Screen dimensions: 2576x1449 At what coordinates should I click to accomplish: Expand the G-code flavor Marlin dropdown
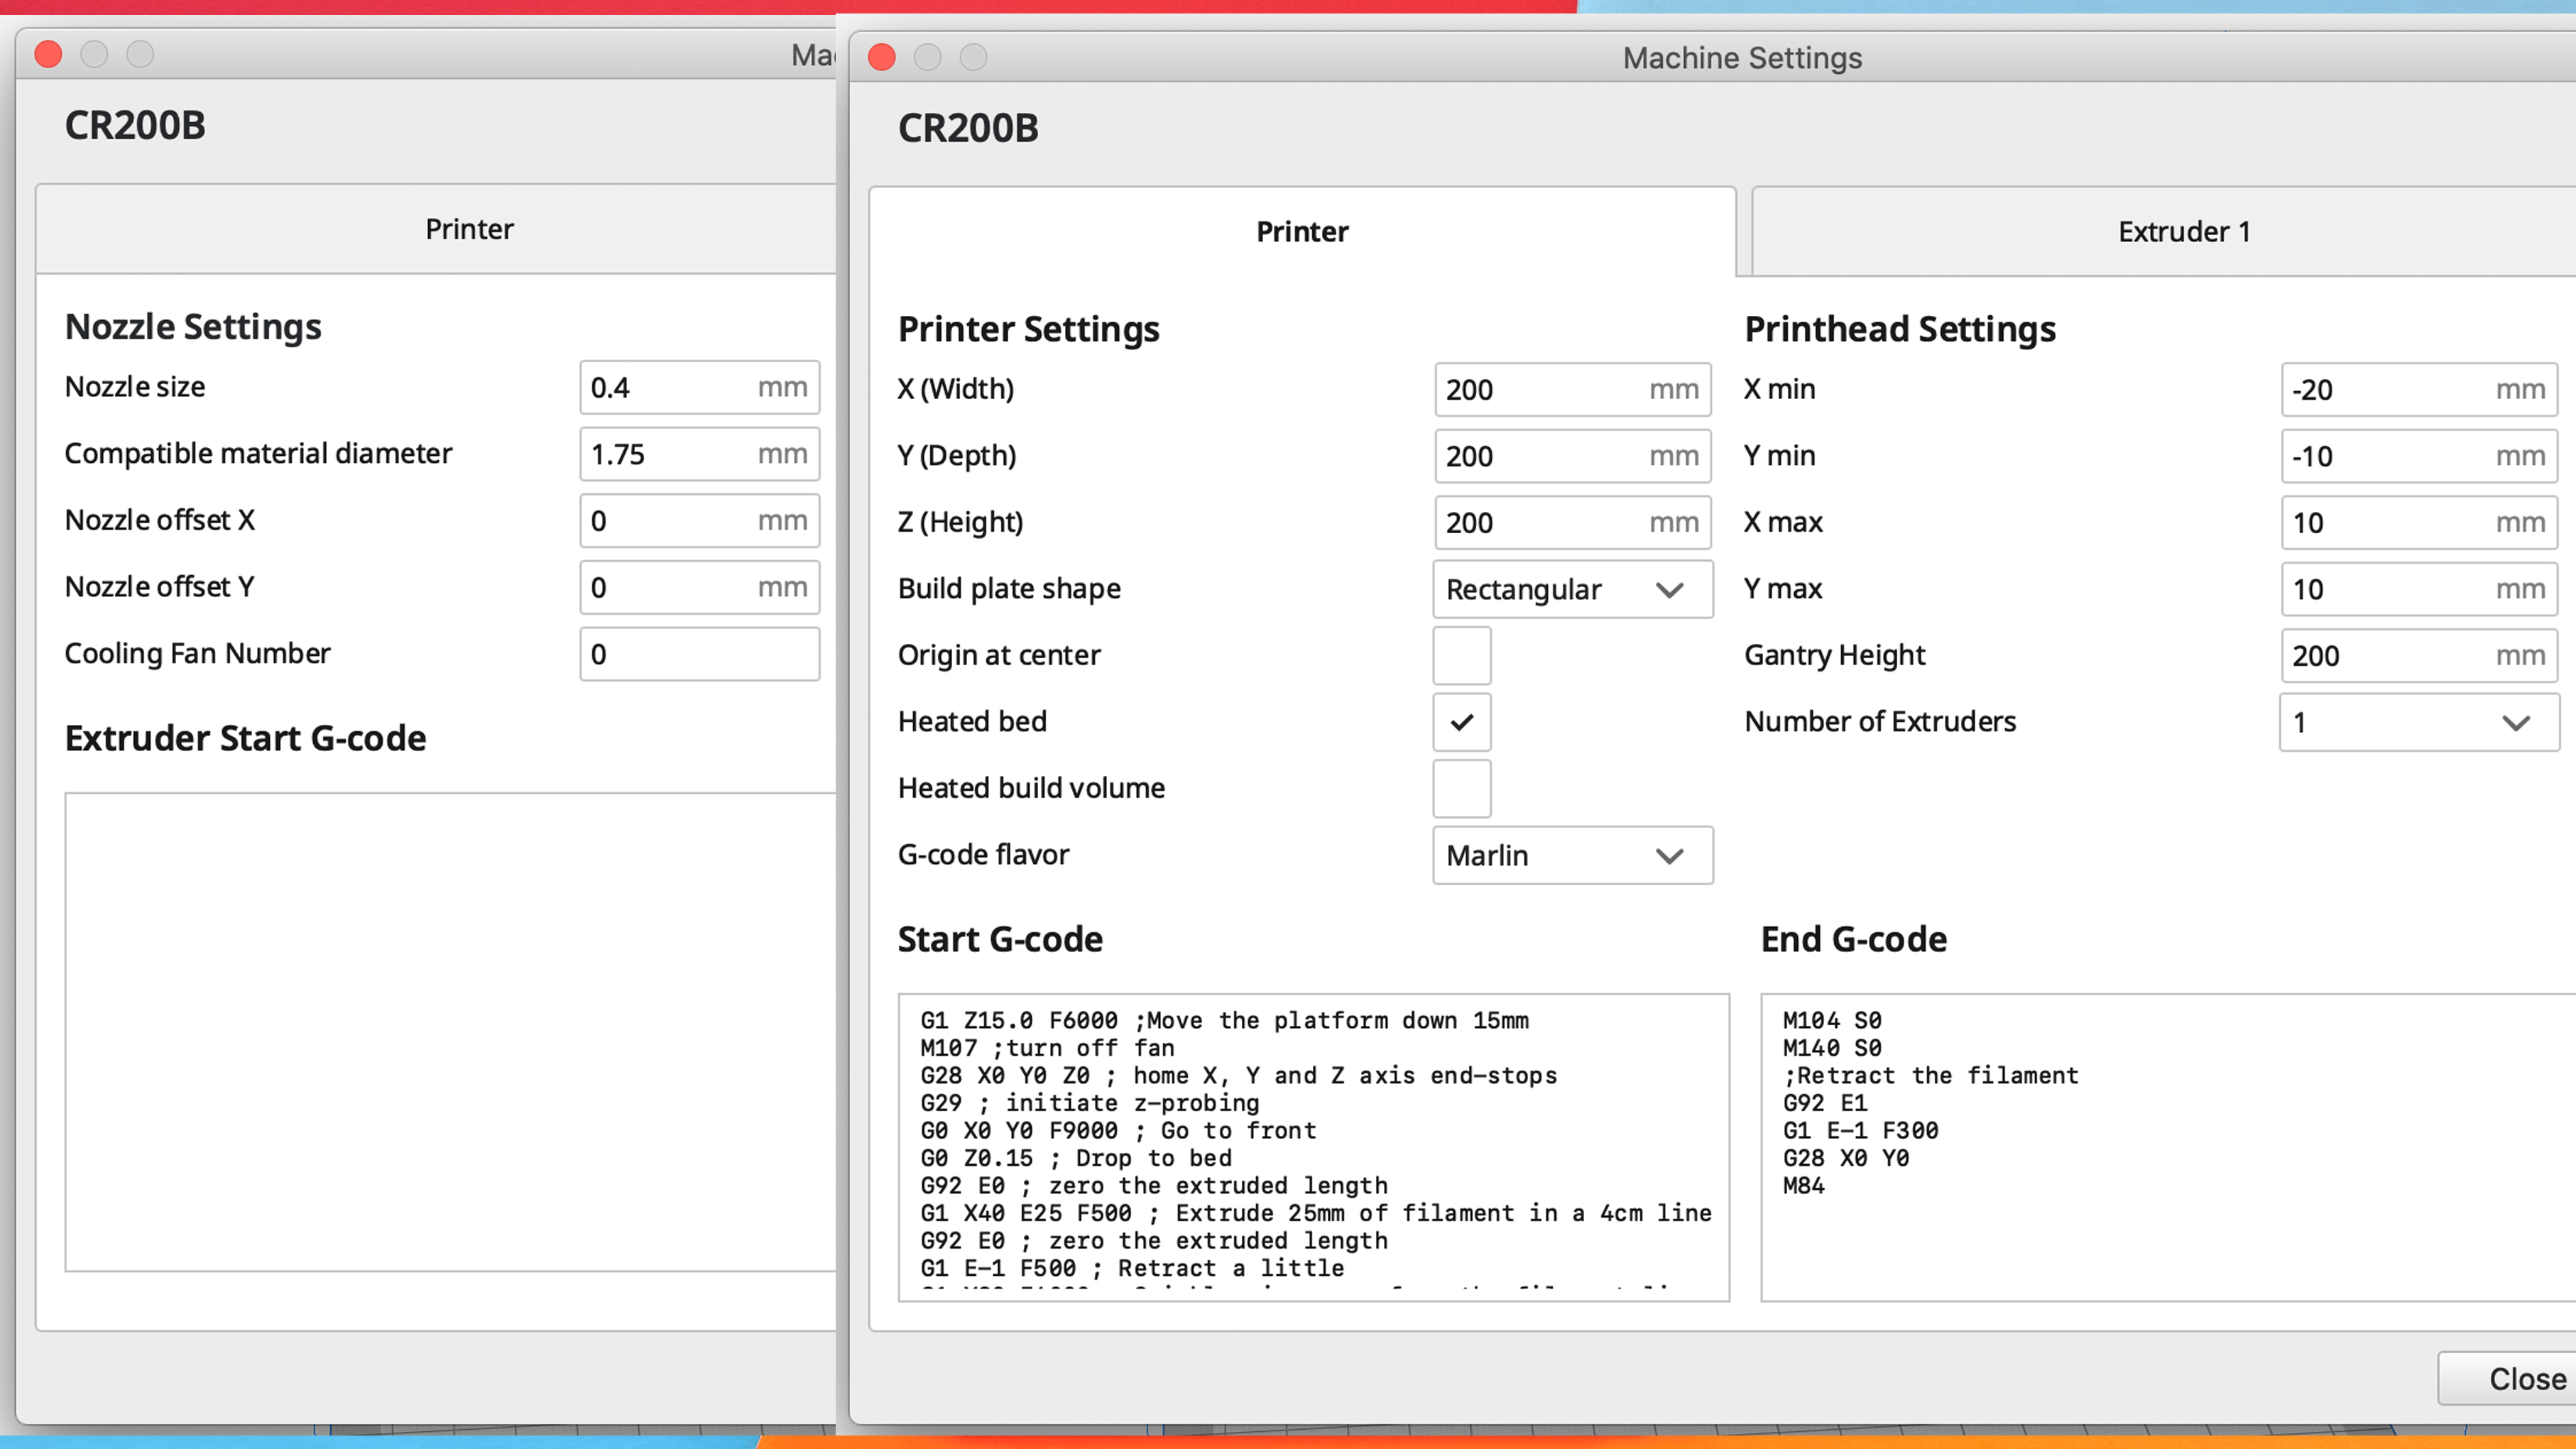tap(1571, 855)
